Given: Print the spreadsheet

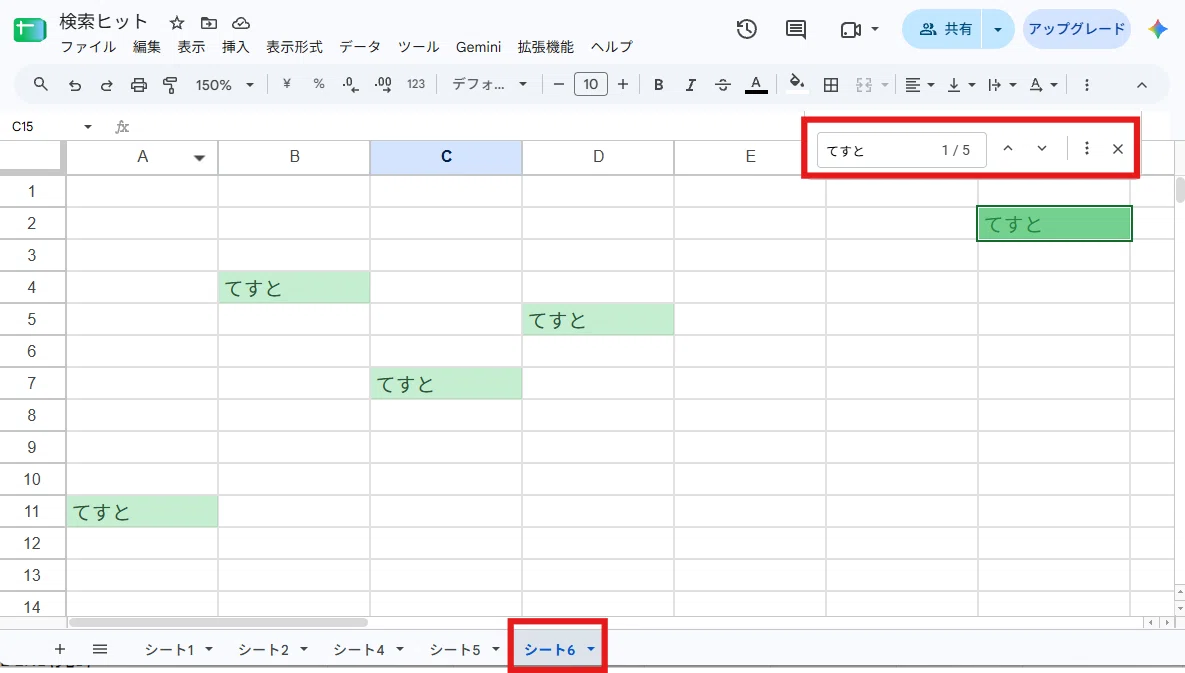Looking at the screenshot, I should [138, 85].
